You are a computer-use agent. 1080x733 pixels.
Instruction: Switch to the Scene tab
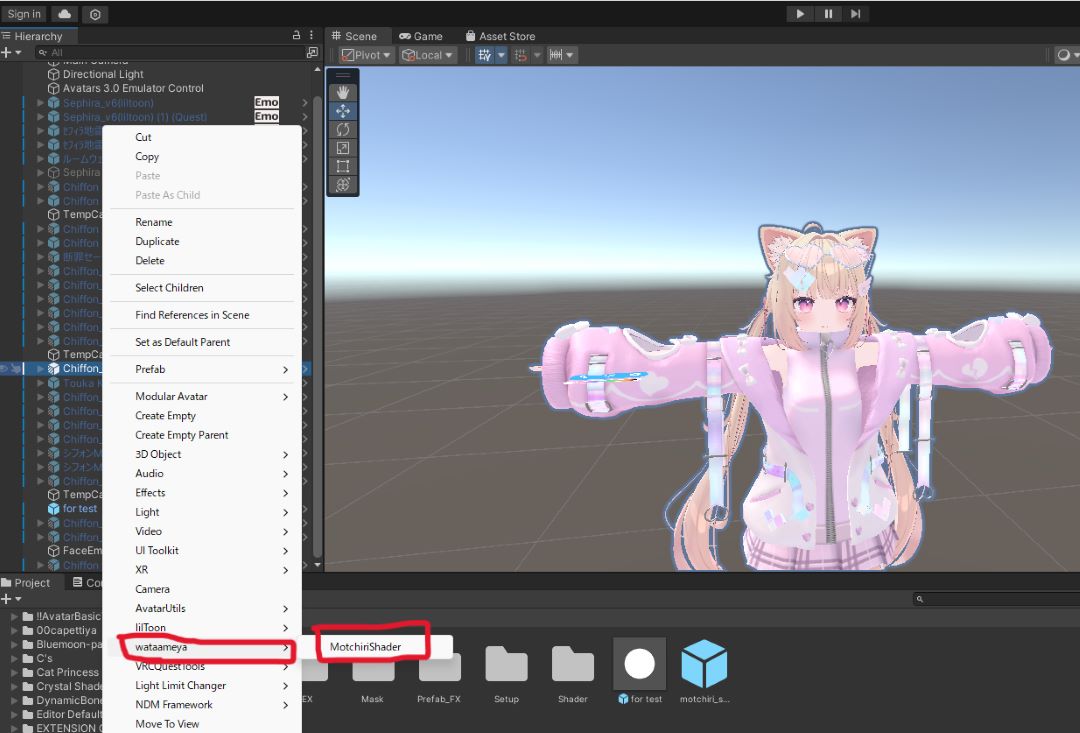point(354,36)
